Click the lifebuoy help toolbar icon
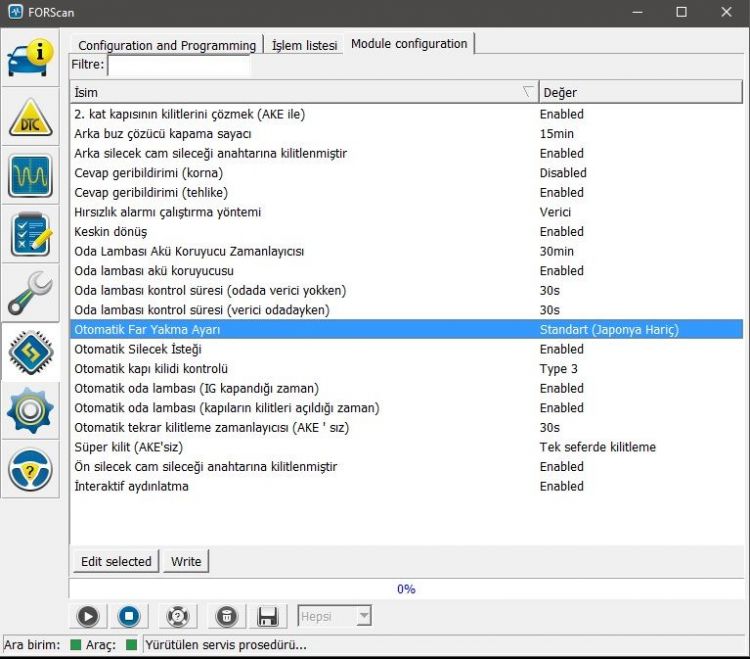The width and height of the screenshot is (750, 659). 177,616
